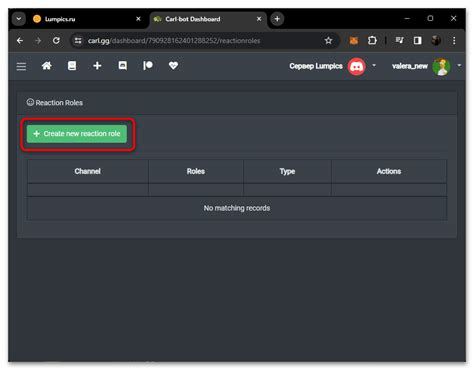
Task: View site information icon
Action: click(78, 41)
